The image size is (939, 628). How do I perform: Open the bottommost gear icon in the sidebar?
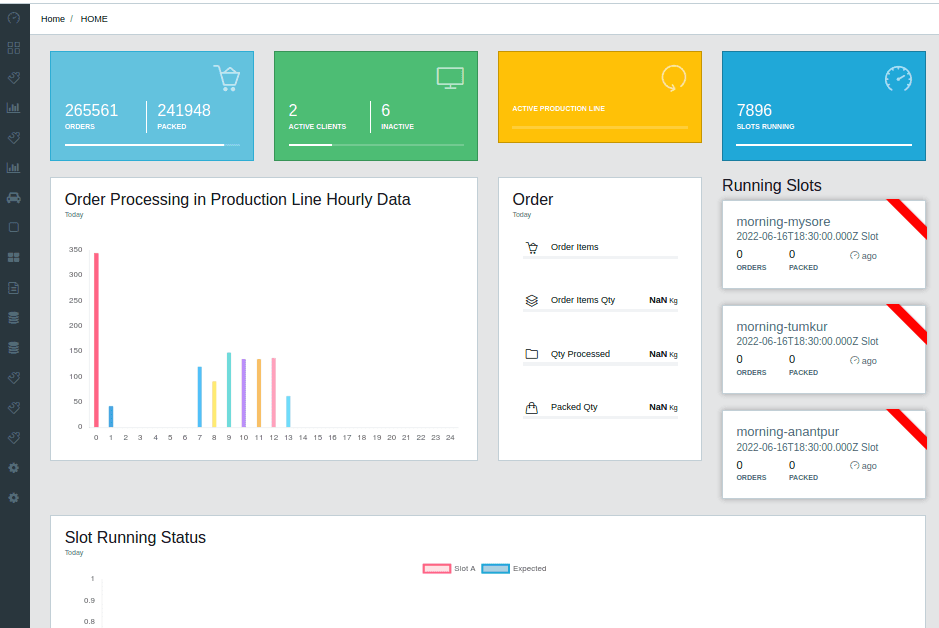coord(14,497)
